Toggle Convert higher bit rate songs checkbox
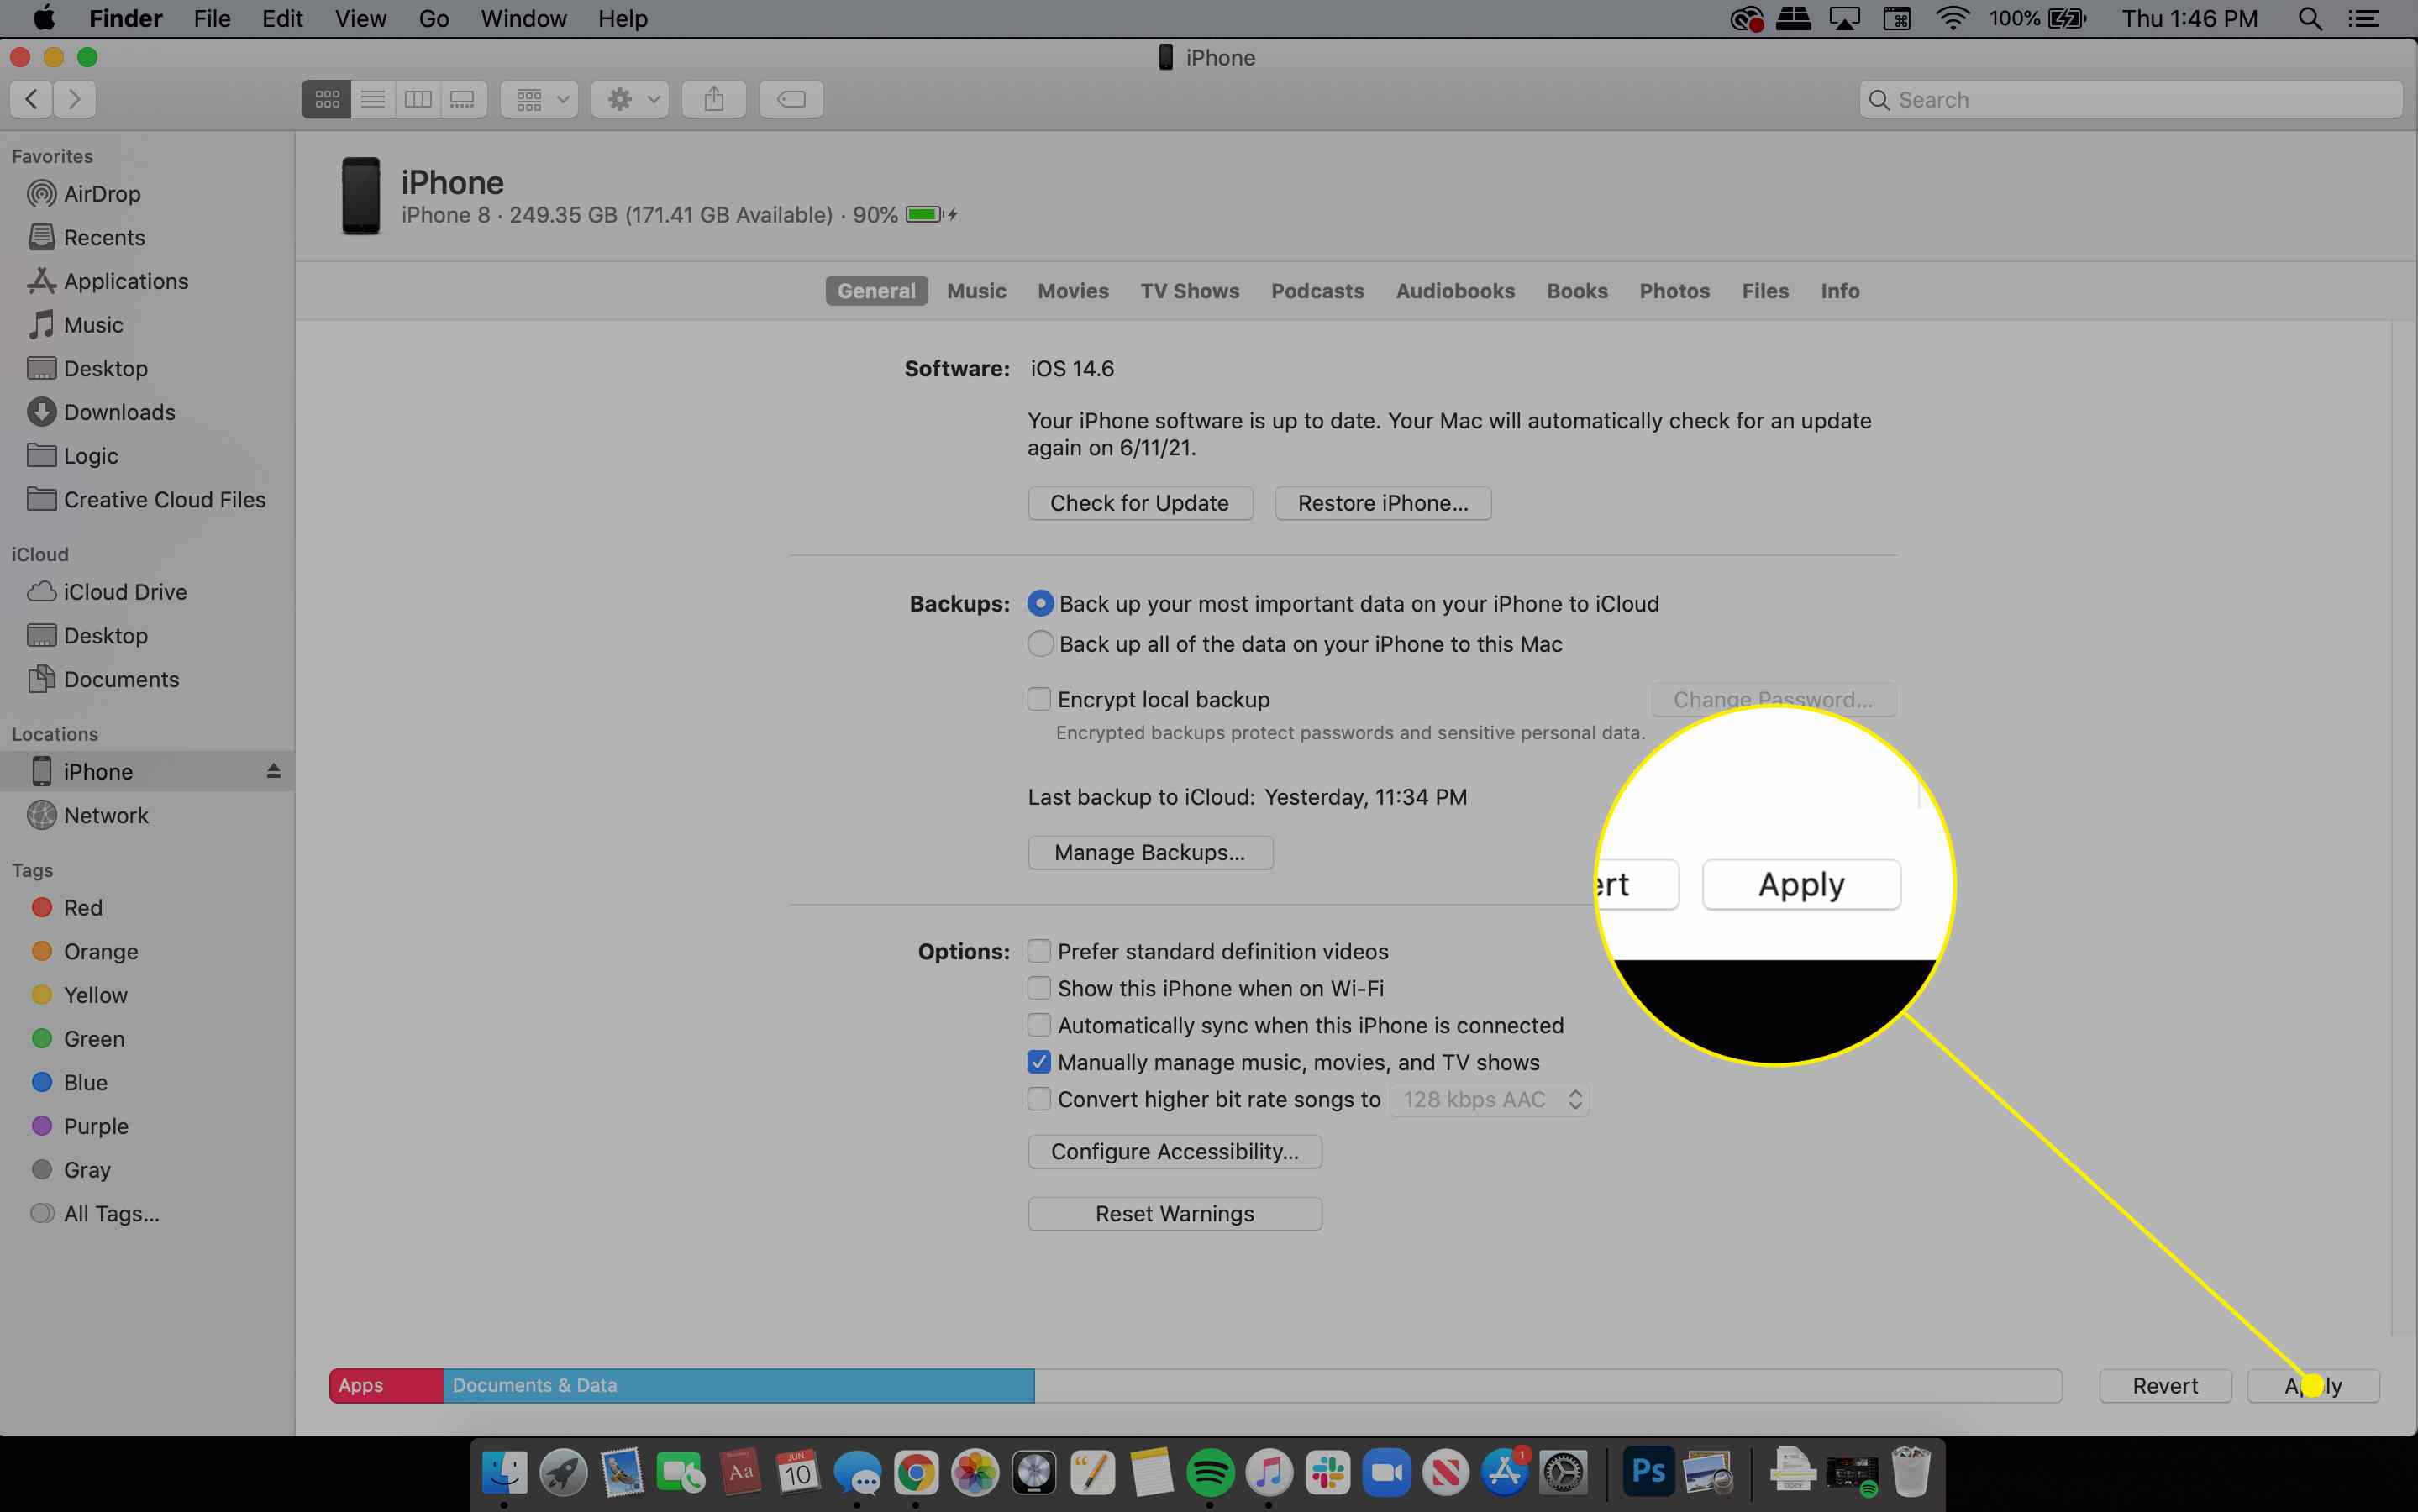Viewport: 2418px width, 1512px height. coord(1039,1099)
